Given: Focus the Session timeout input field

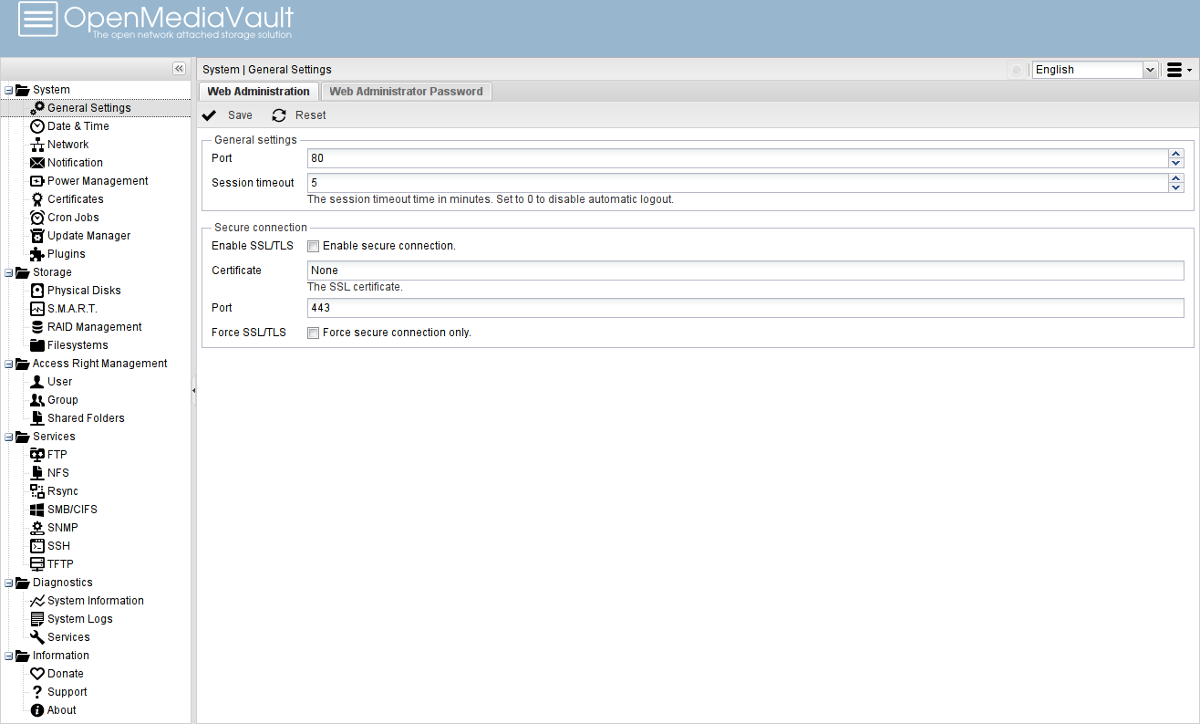Looking at the screenshot, I should point(737,183).
